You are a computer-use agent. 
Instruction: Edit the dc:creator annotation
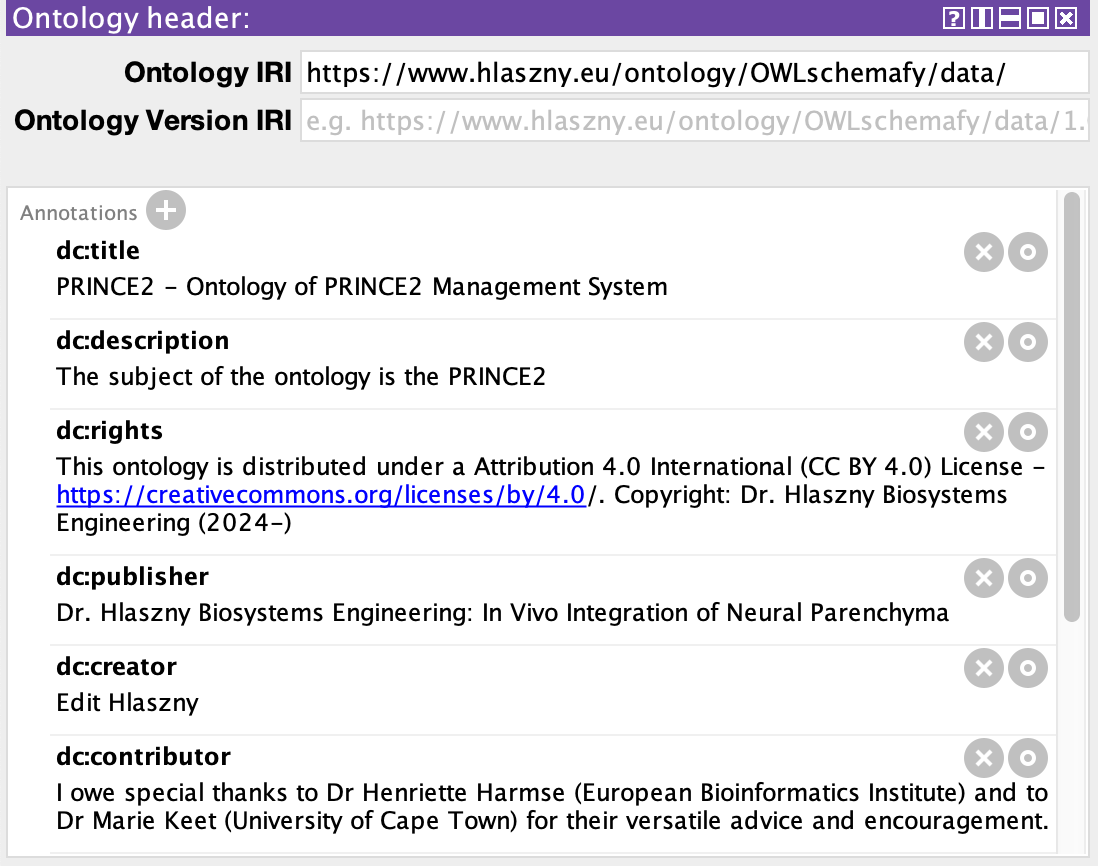pyautogui.click(x=1027, y=669)
